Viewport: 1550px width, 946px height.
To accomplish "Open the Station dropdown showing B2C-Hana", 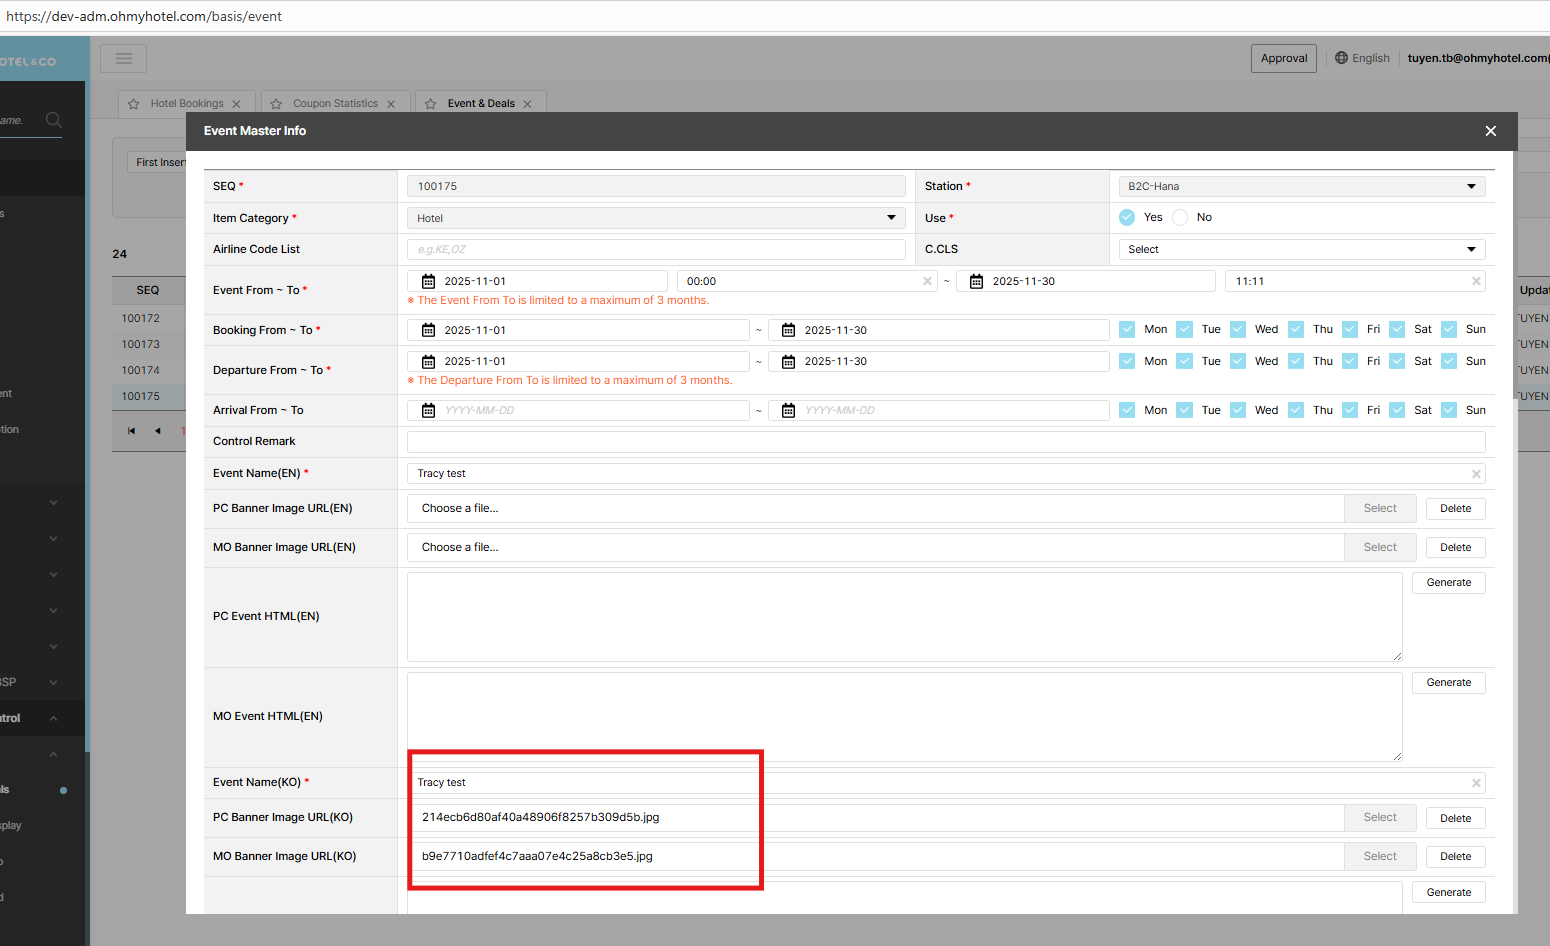I will 1302,186.
